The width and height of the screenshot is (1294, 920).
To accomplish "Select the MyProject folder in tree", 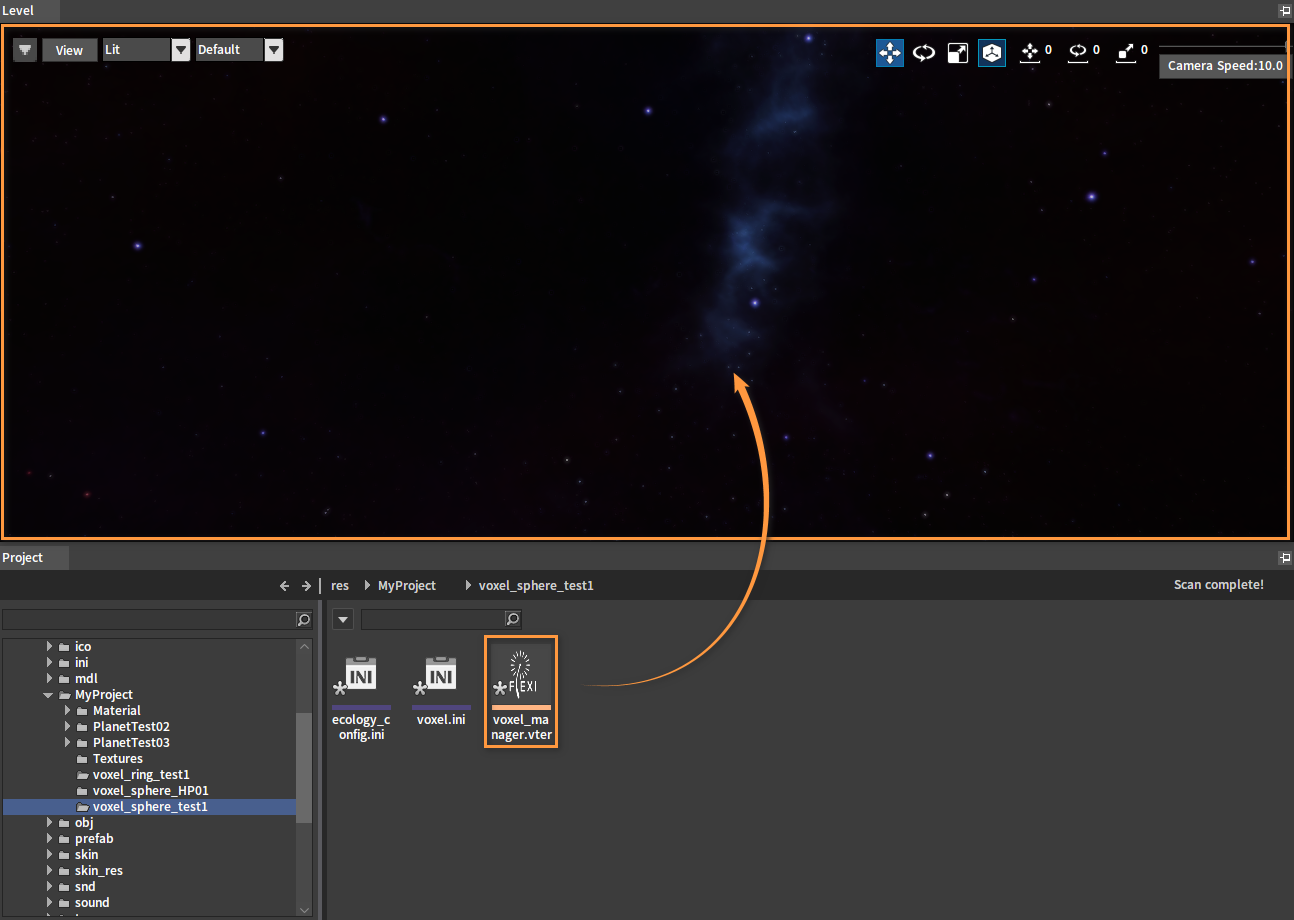I will coord(104,695).
